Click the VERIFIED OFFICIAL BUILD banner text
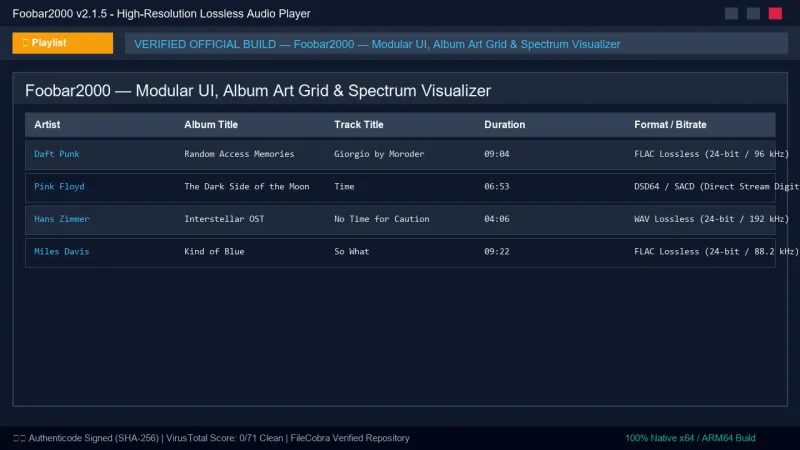This screenshot has height=450, width=800. coord(377,44)
